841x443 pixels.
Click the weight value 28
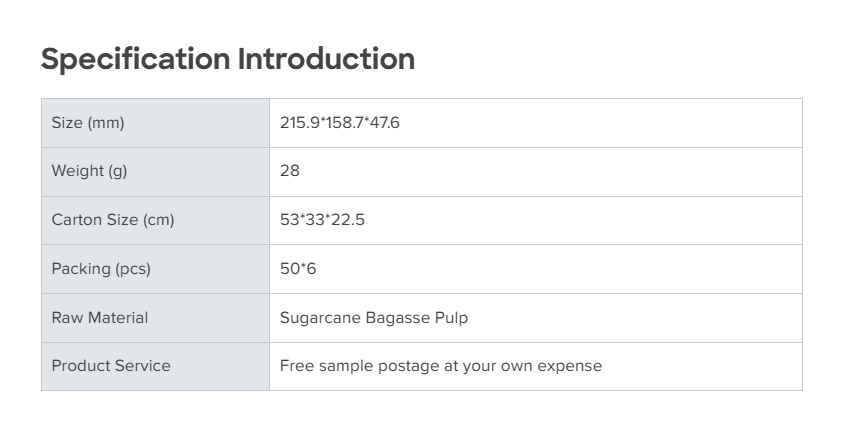[x=290, y=171]
